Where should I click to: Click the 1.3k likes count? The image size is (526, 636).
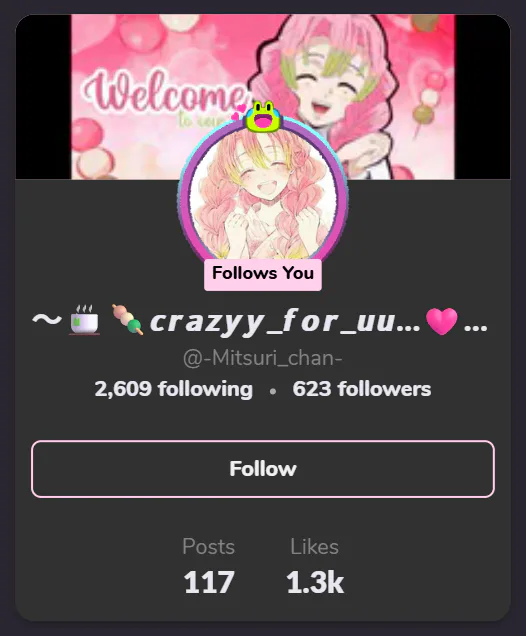click(315, 582)
